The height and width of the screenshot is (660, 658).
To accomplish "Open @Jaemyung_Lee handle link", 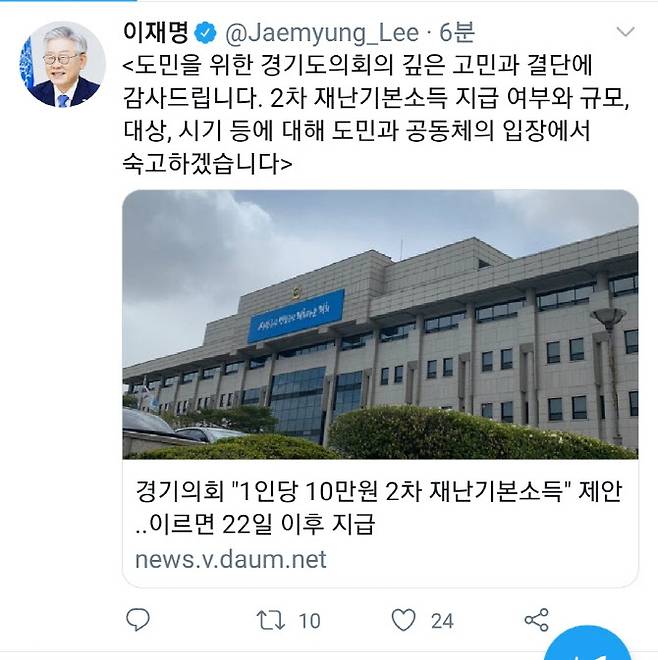I will click(322, 33).
